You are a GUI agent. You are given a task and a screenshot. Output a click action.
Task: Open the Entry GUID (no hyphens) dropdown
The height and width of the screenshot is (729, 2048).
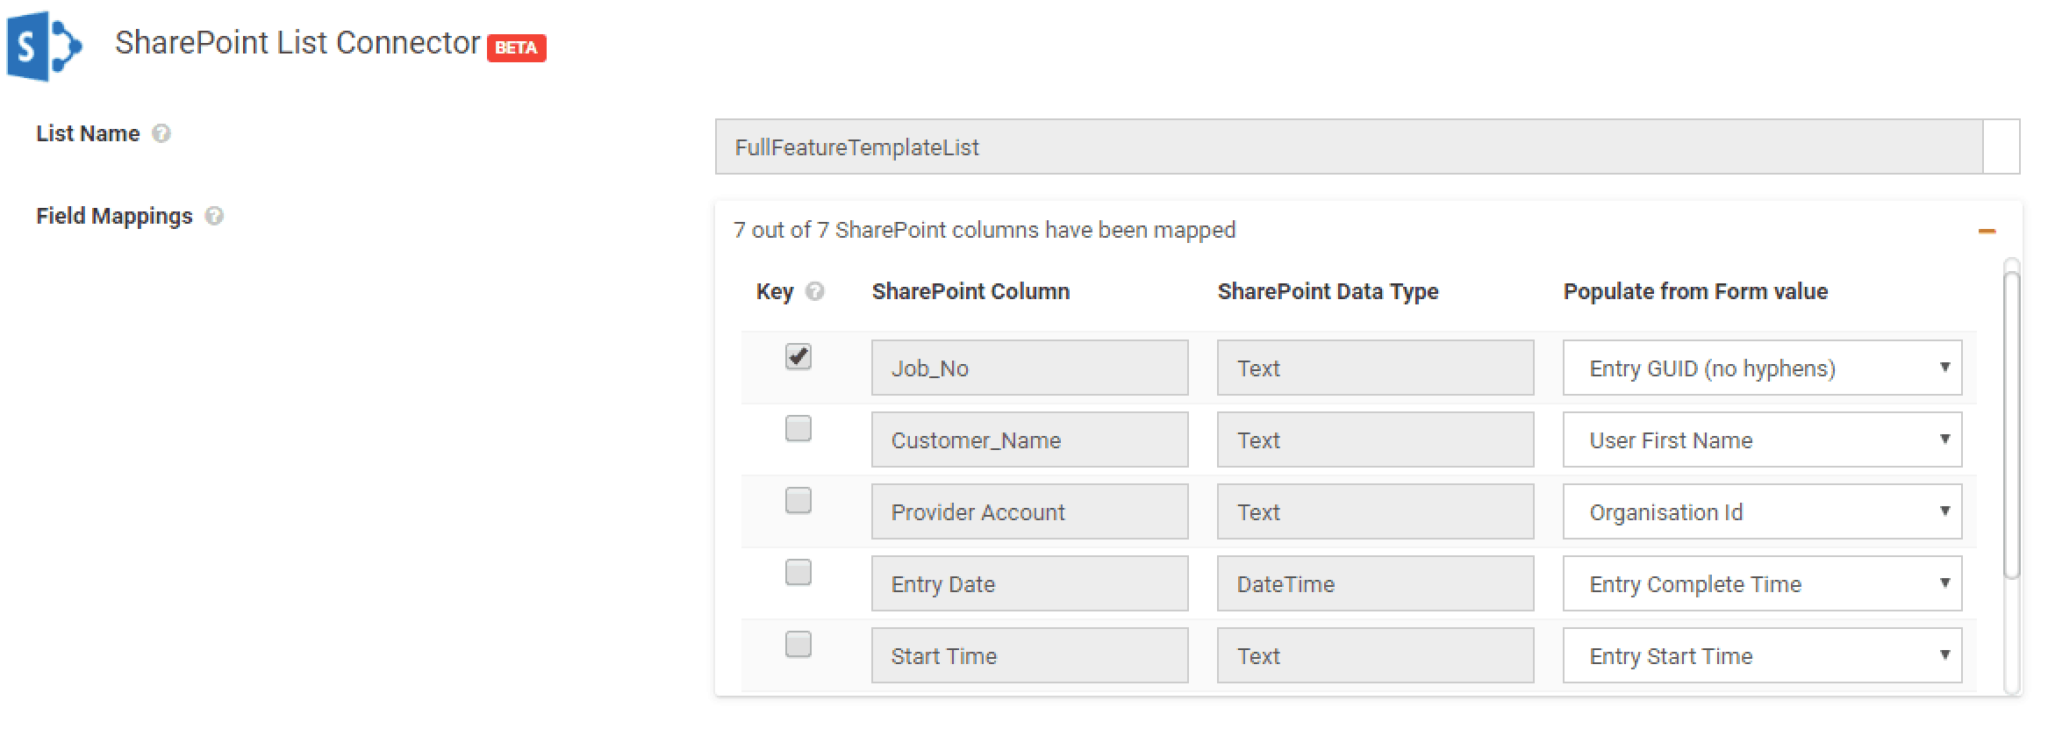pyautogui.click(x=1762, y=367)
